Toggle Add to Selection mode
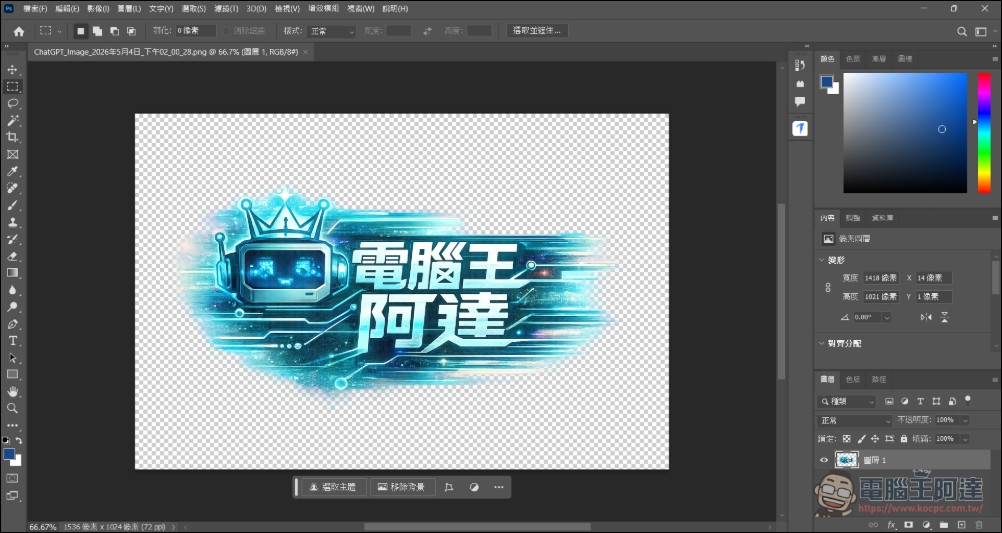1002x533 pixels. pyautogui.click(x=97, y=31)
